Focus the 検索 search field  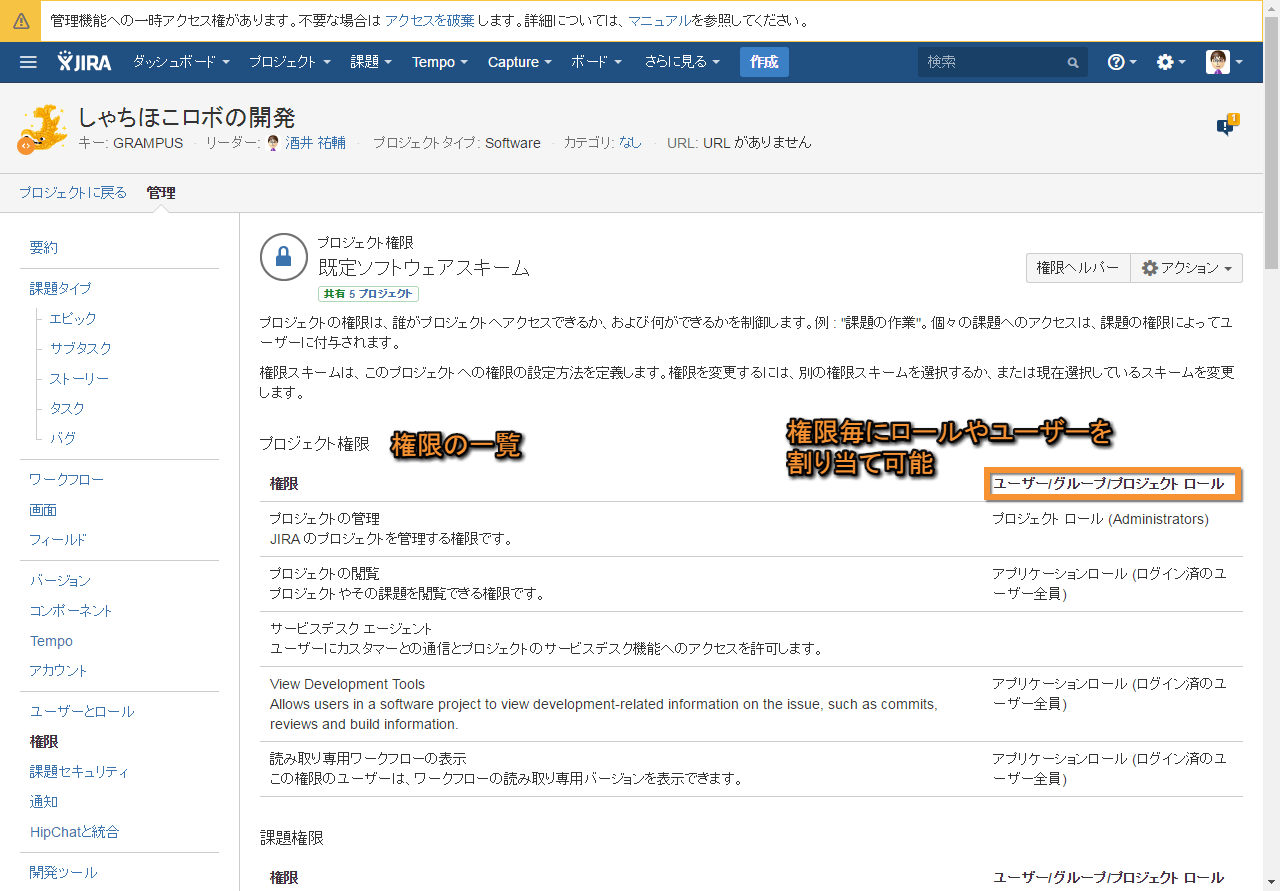(x=1003, y=62)
